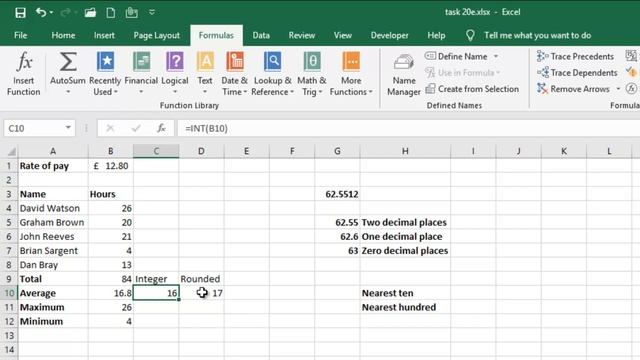The height and width of the screenshot is (360, 640).
Task: Open the File menu
Action: (x=20, y=36)
